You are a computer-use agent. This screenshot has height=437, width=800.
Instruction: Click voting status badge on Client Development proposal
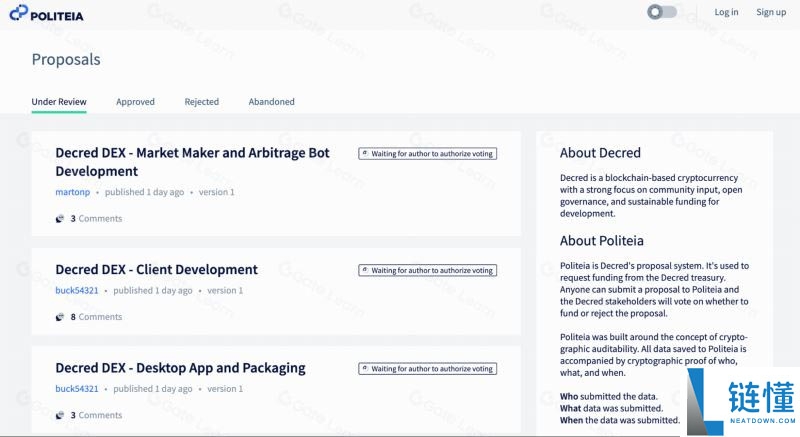point(428,270)
